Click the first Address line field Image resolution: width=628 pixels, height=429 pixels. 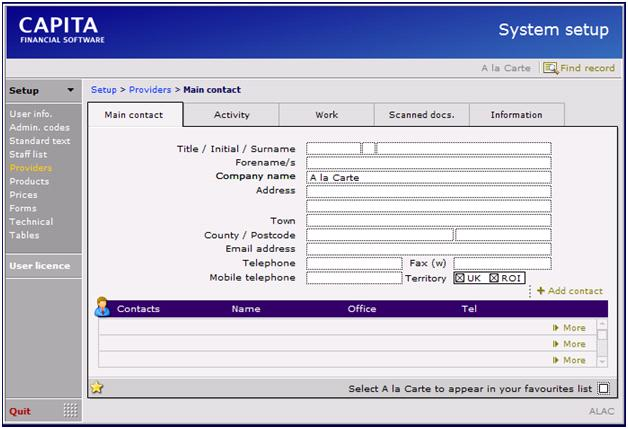(429, 192)
